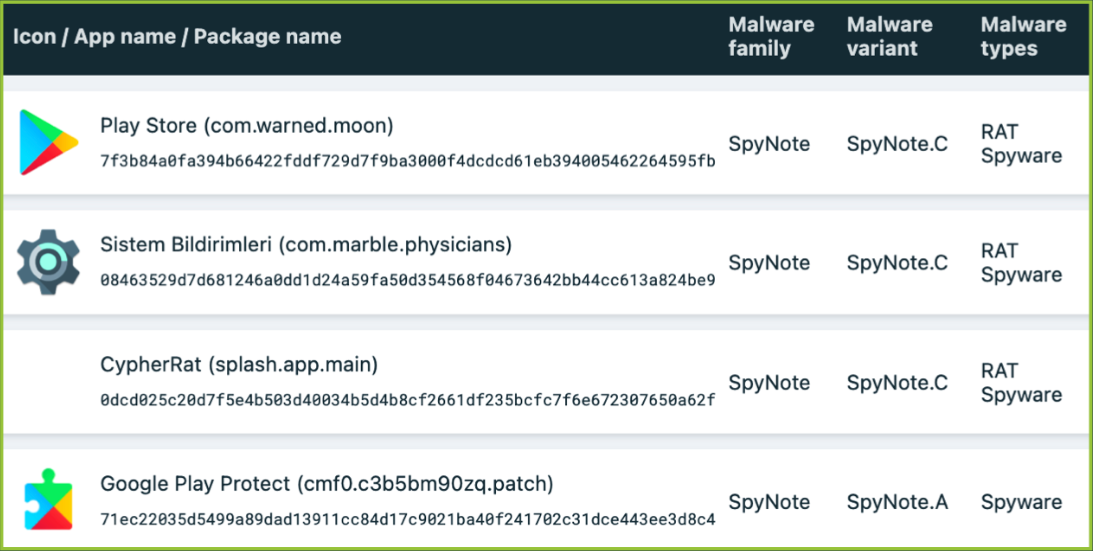Click 'RAT Spyware' type in CypherRat row
Screen dimensions: 1093x551
click(1021, 383)
